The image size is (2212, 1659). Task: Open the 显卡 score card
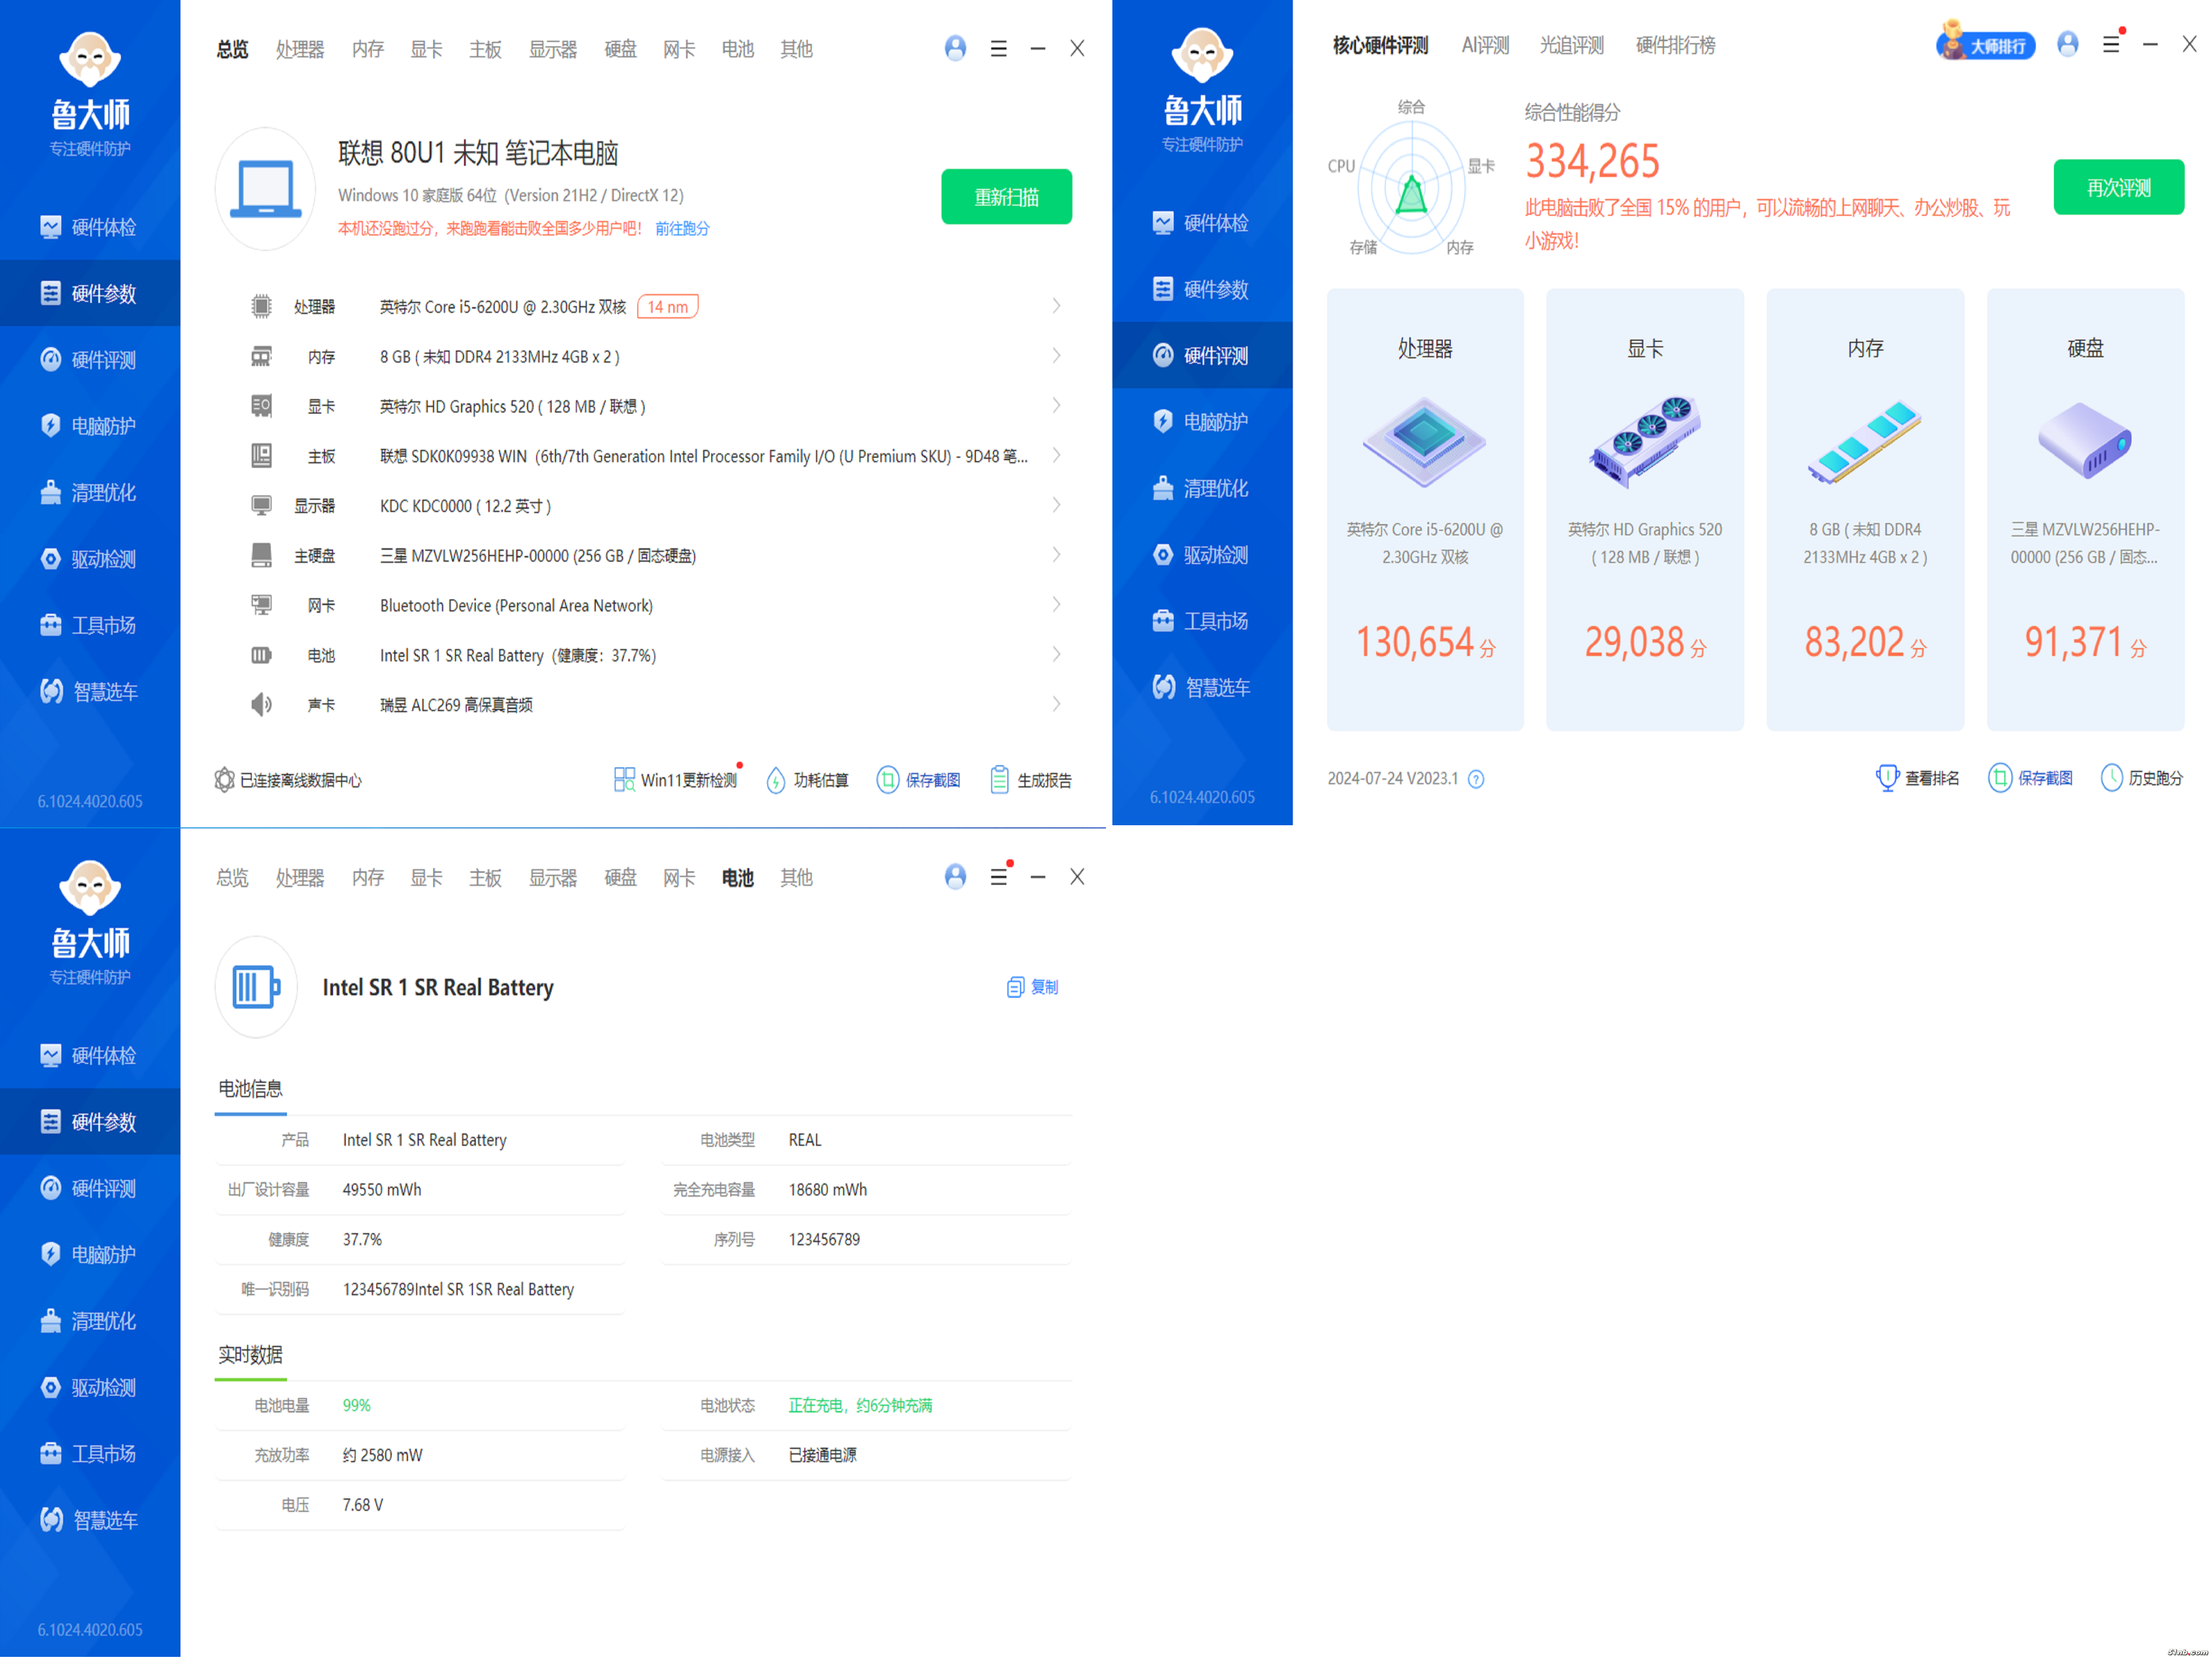(x=1645, y=510)
